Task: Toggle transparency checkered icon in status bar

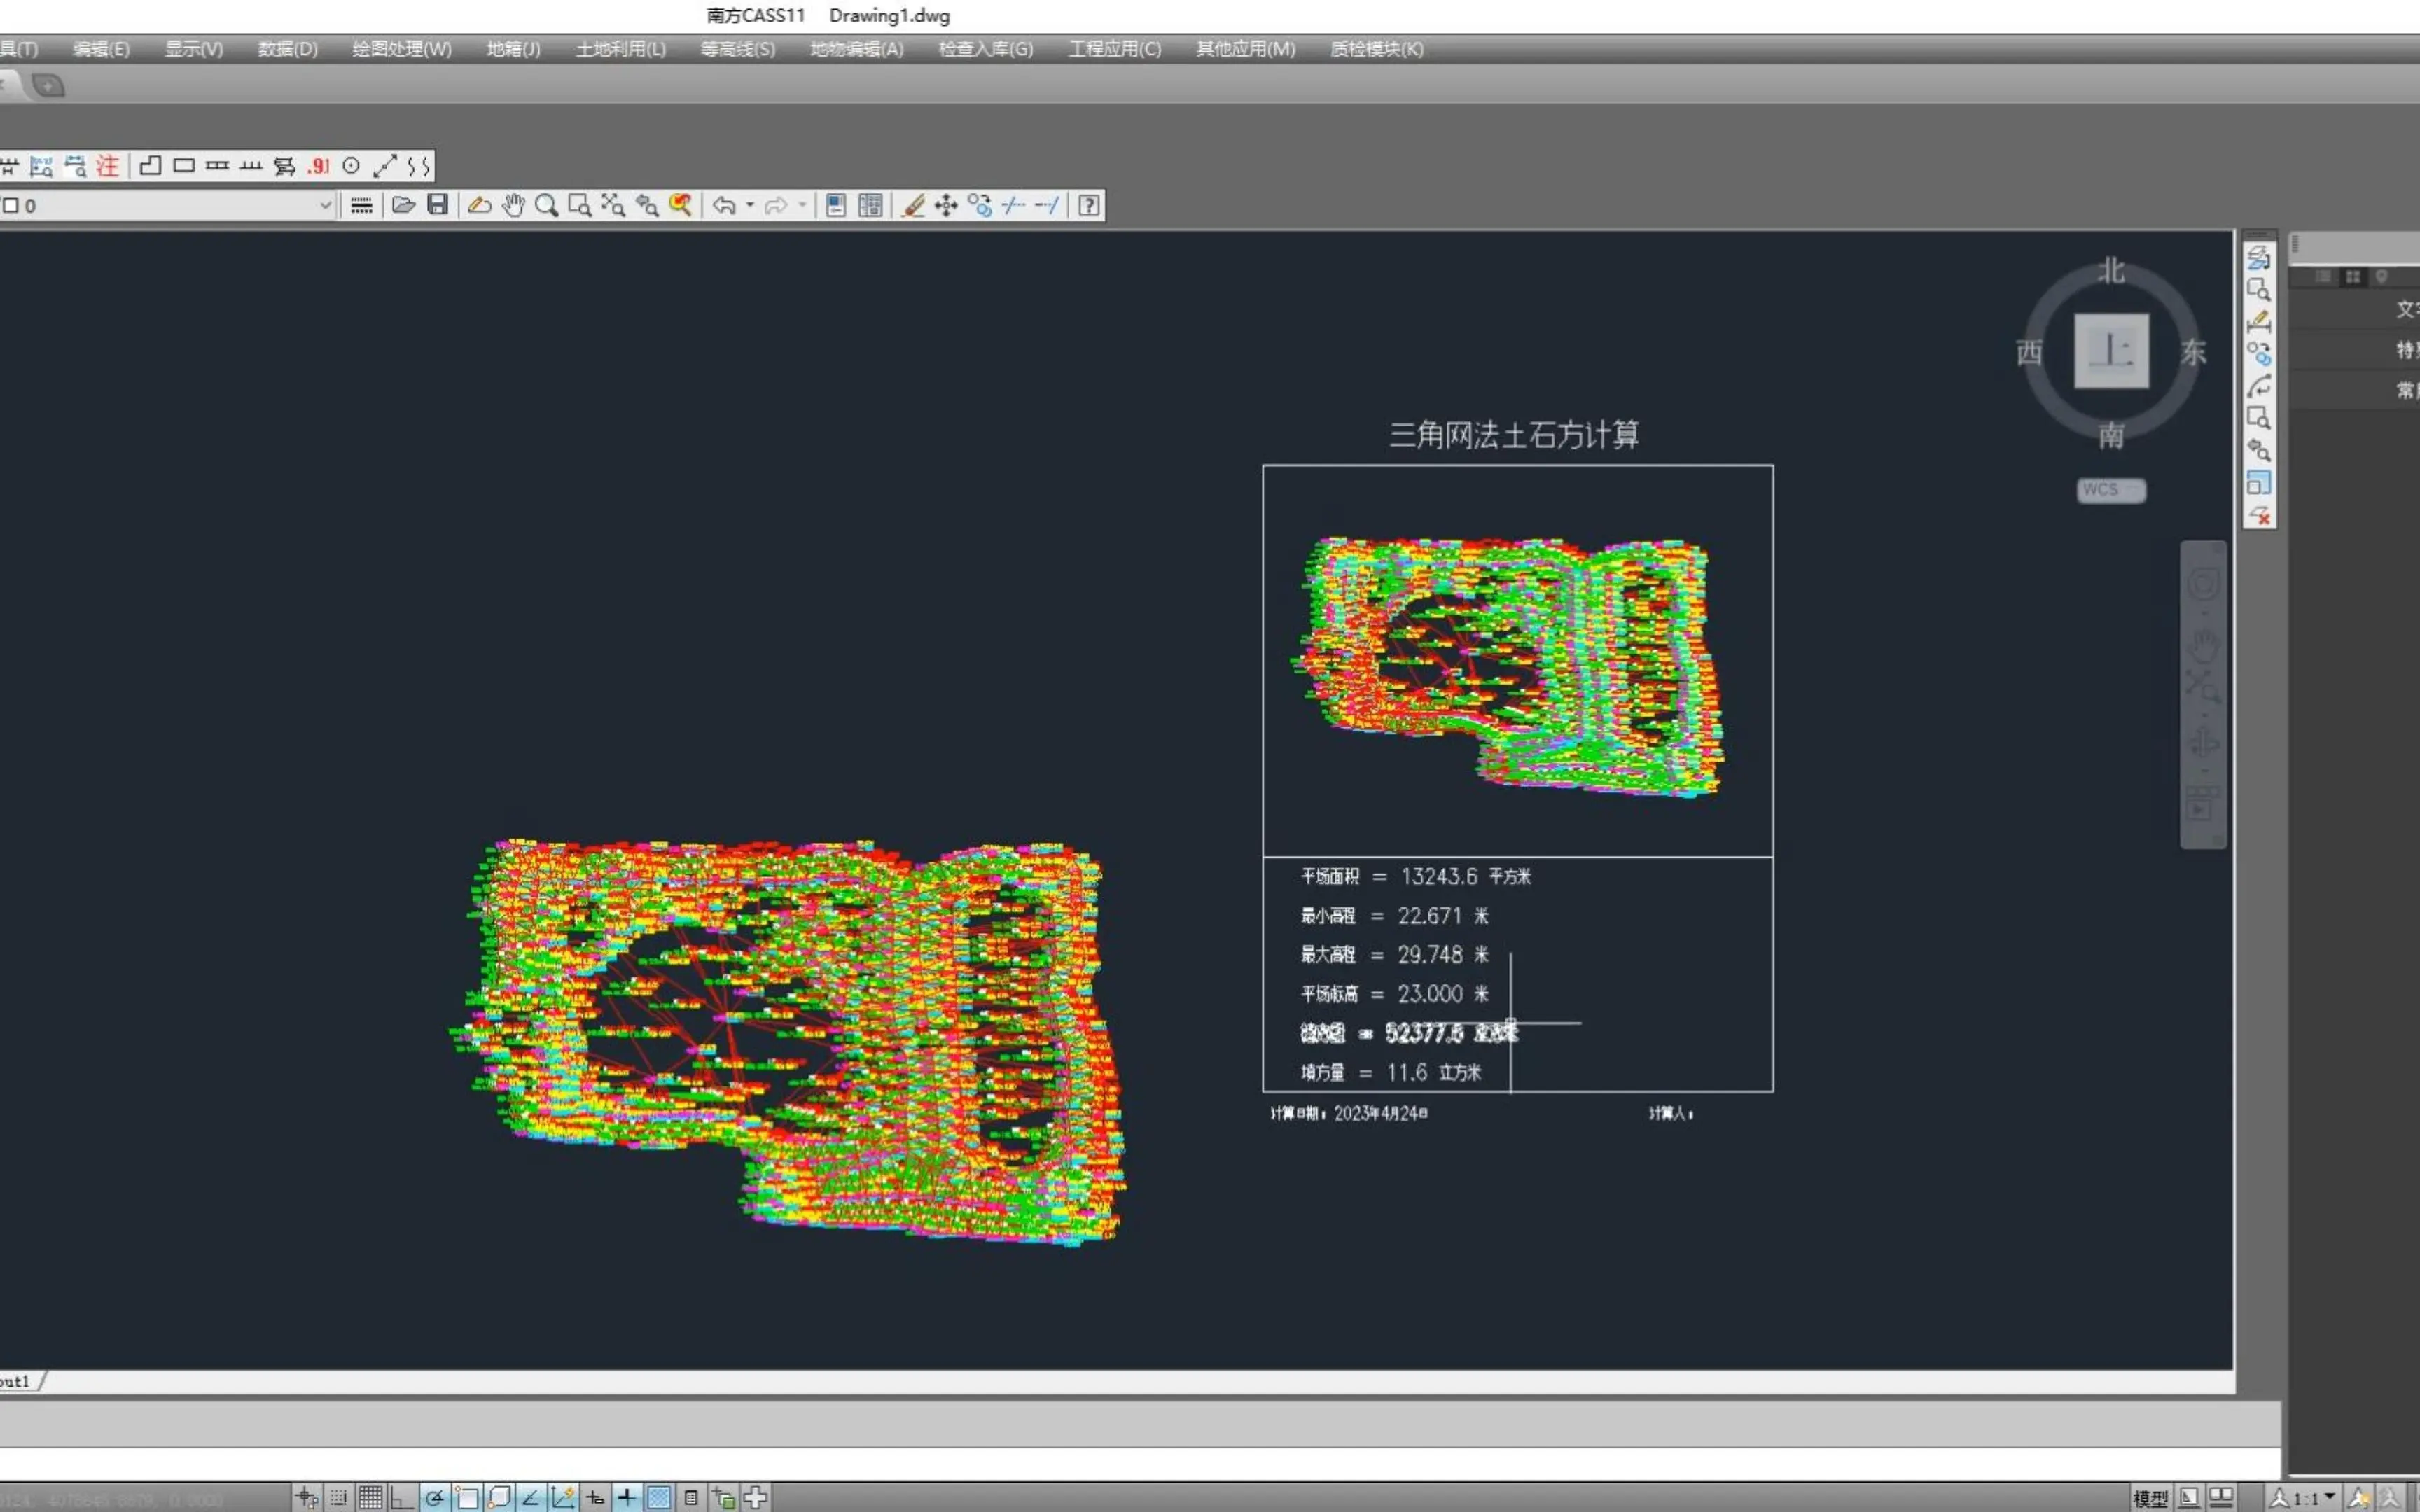Action: pos(659,1497)
